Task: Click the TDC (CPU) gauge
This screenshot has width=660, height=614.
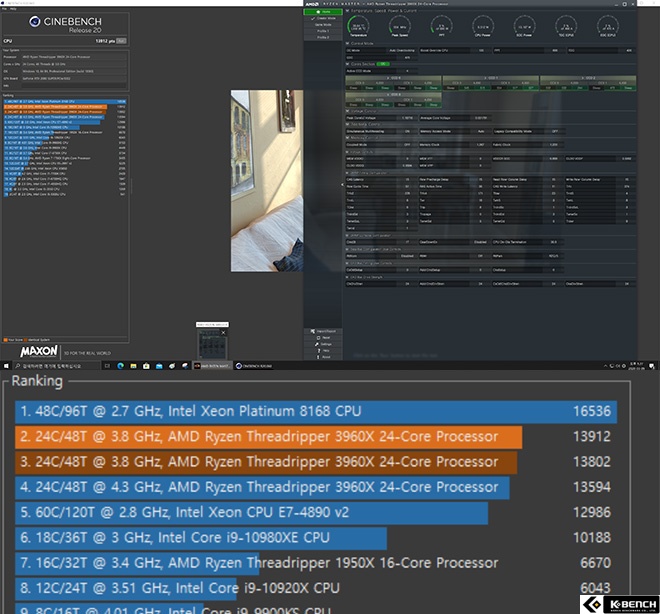Action: point(566,27)
